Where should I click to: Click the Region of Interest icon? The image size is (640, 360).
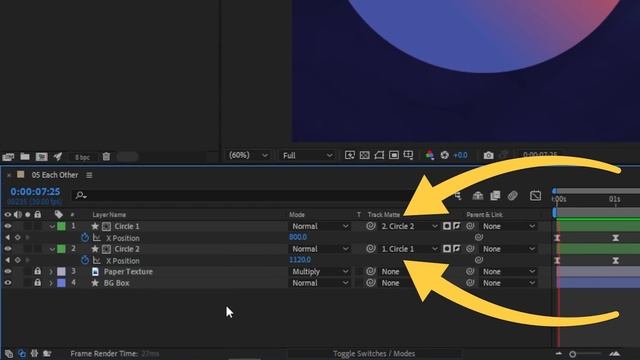394,155
